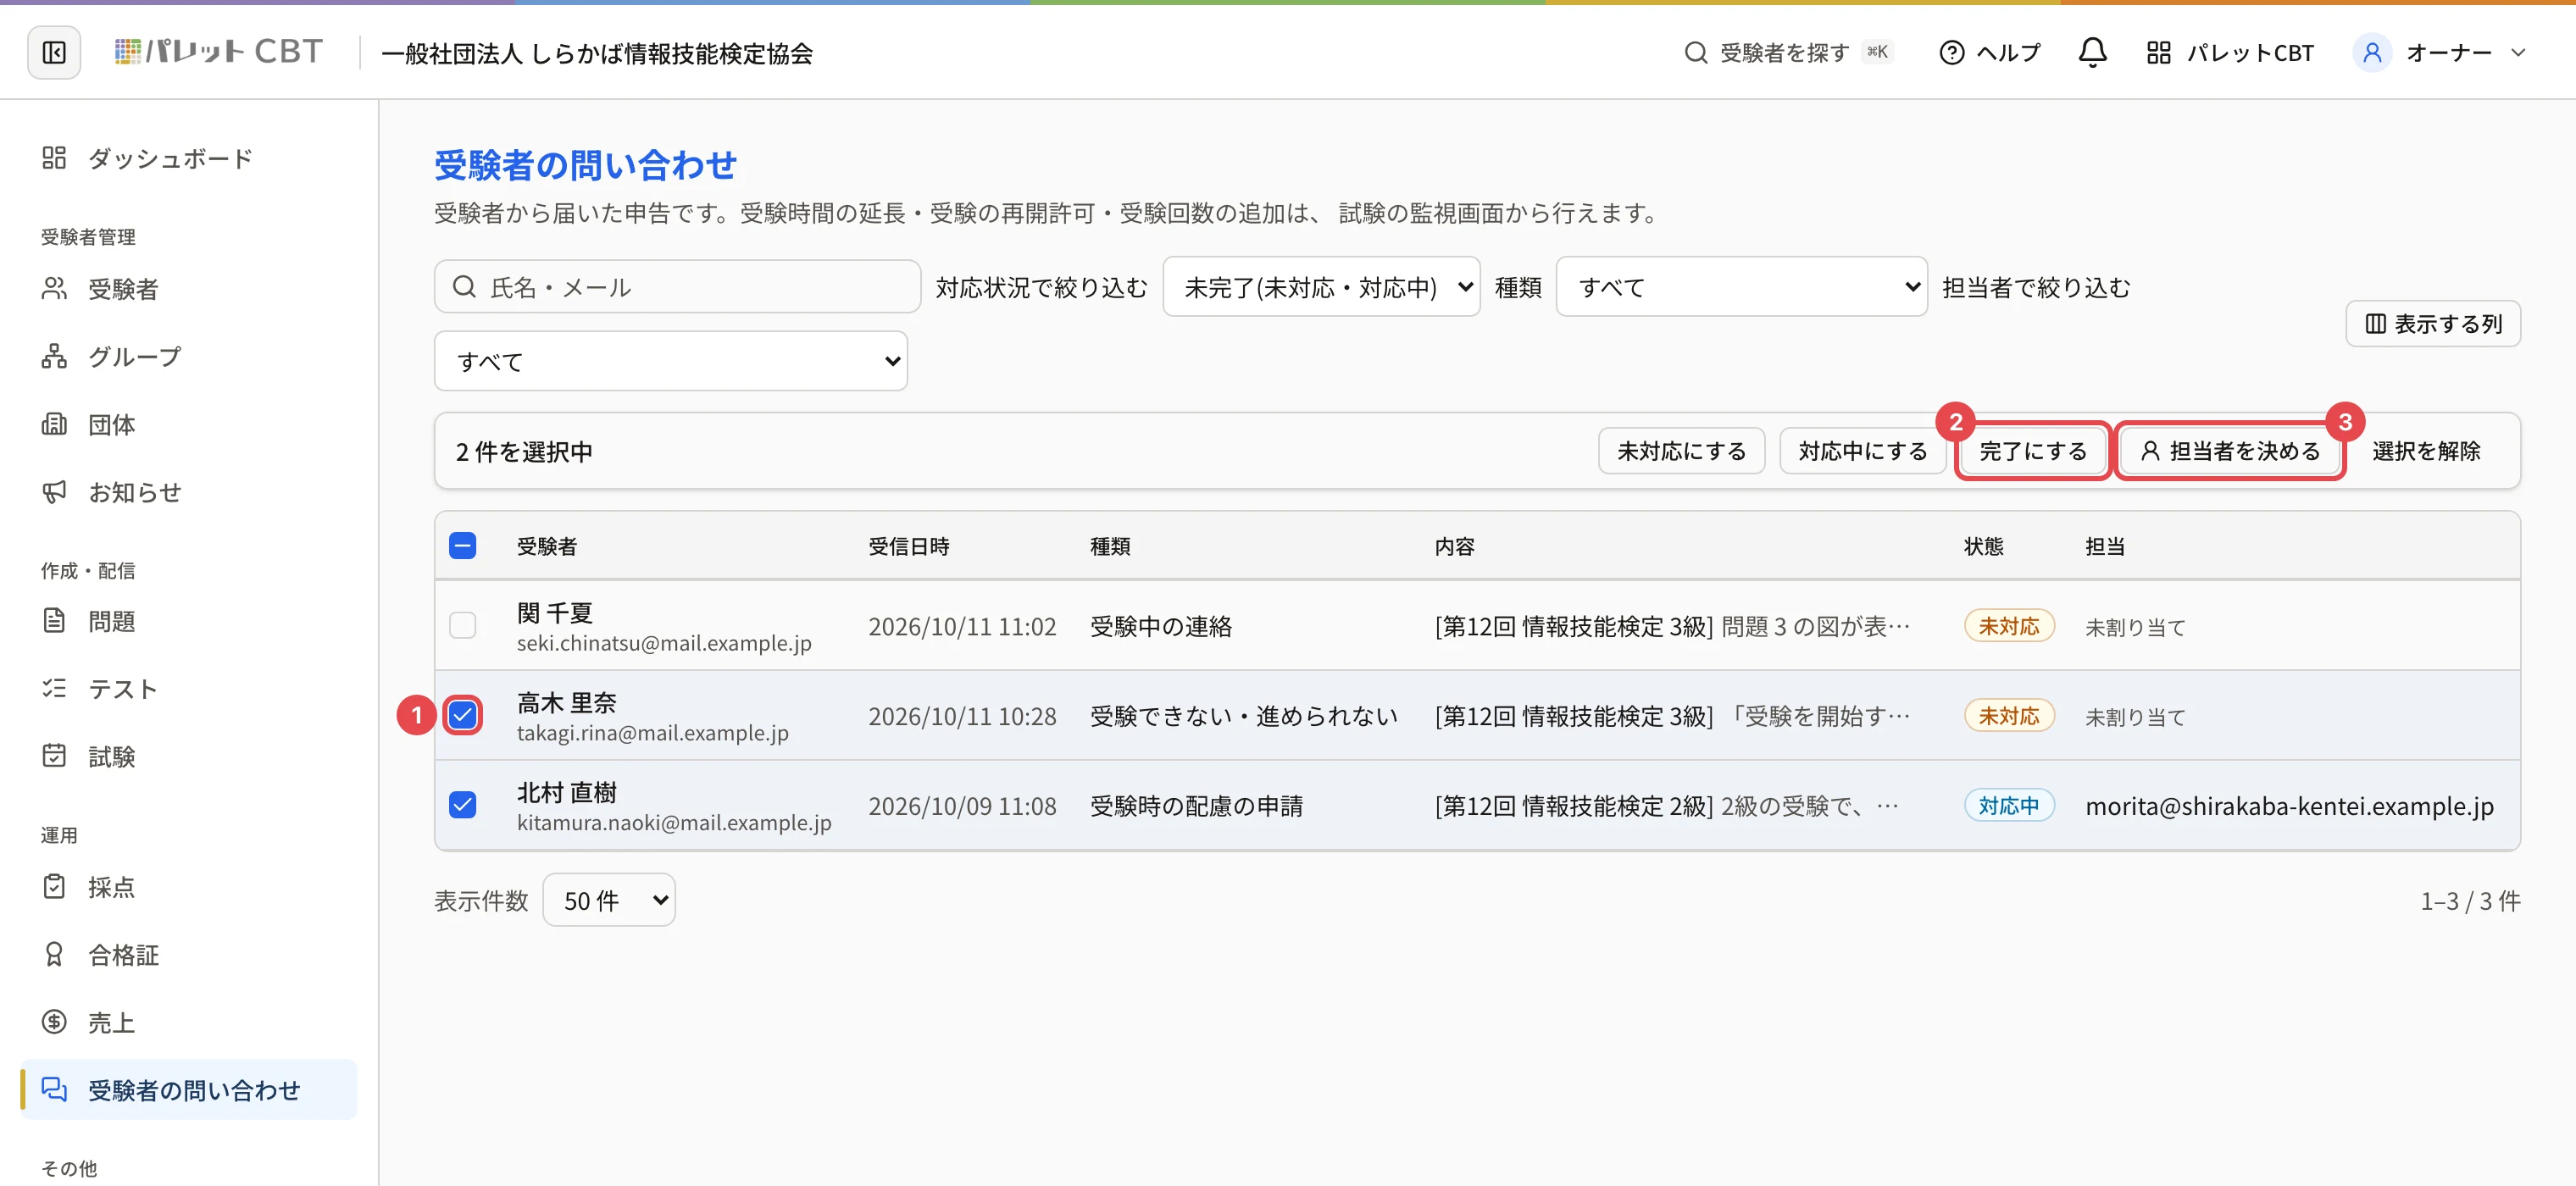Toggle the select-all header checkbox

click(x=462, y=546)
